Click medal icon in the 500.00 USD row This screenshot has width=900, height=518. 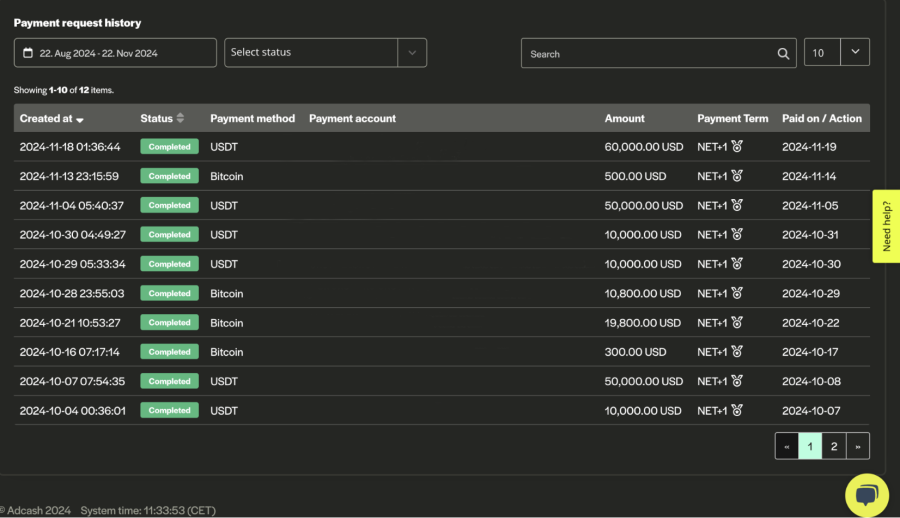click(x=737, y=176)
